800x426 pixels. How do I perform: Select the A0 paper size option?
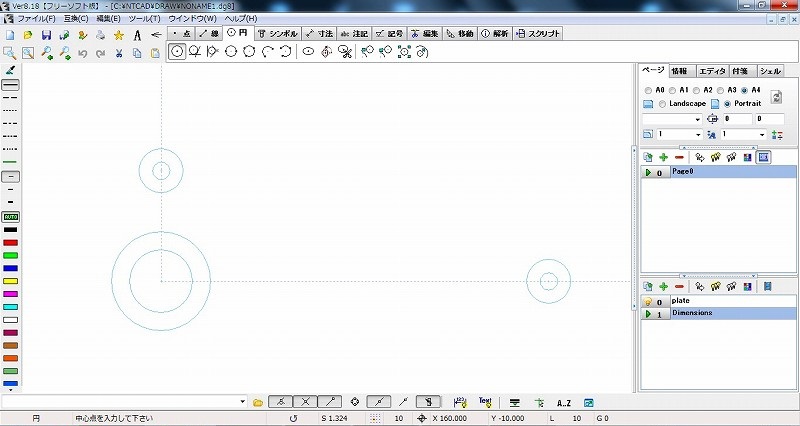pos(647,90)
